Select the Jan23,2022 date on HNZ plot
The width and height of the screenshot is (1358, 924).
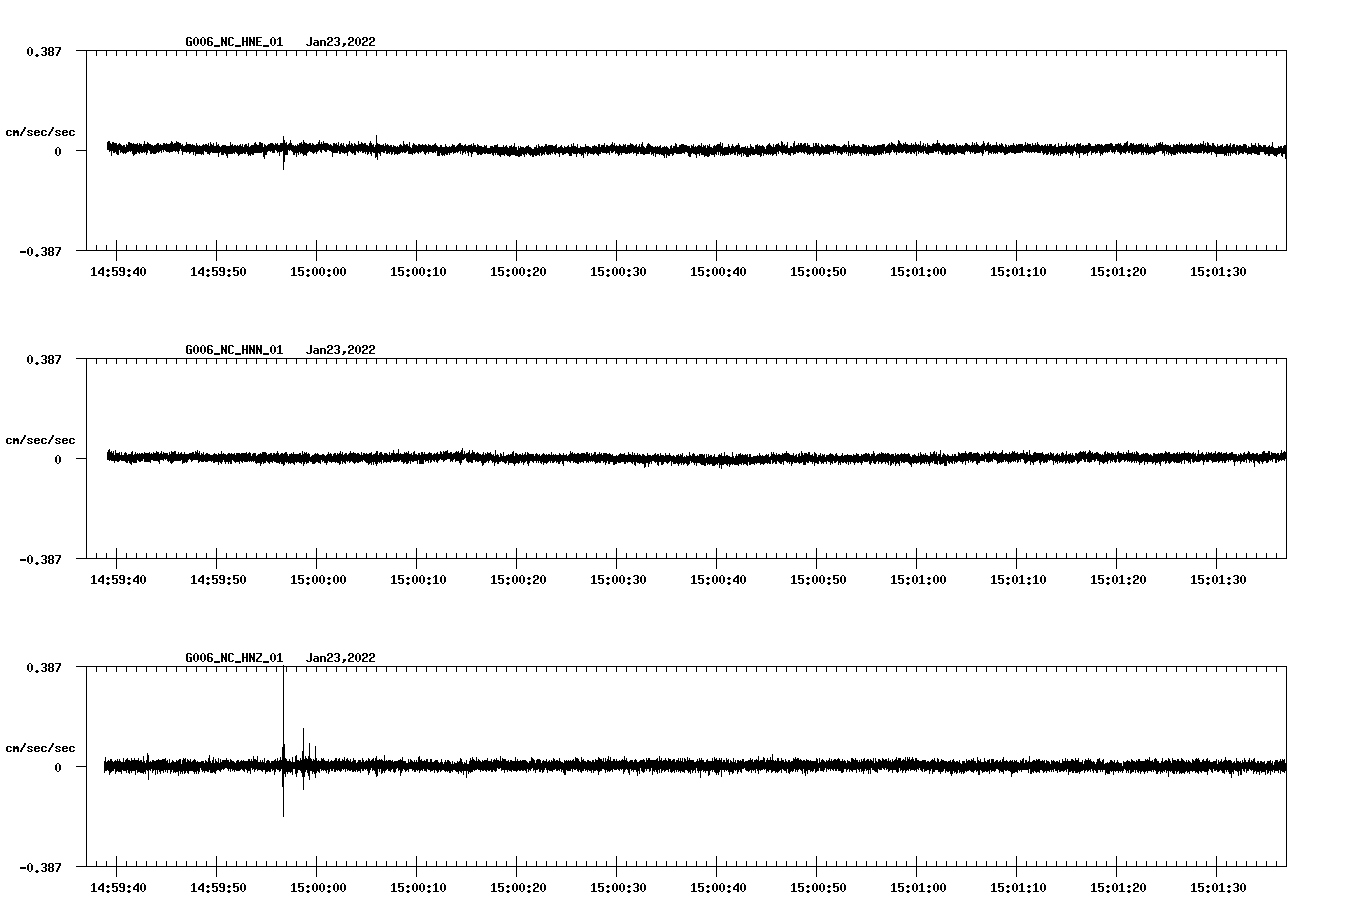[x=340, y=658]
